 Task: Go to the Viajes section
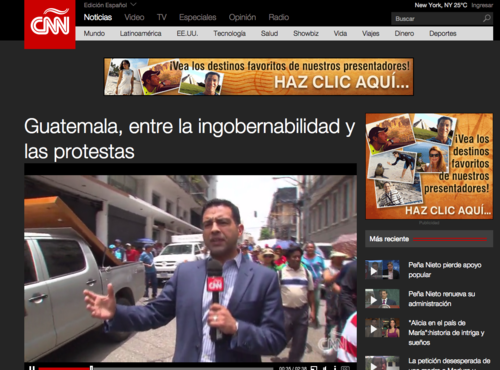click(x=371, y=33)
